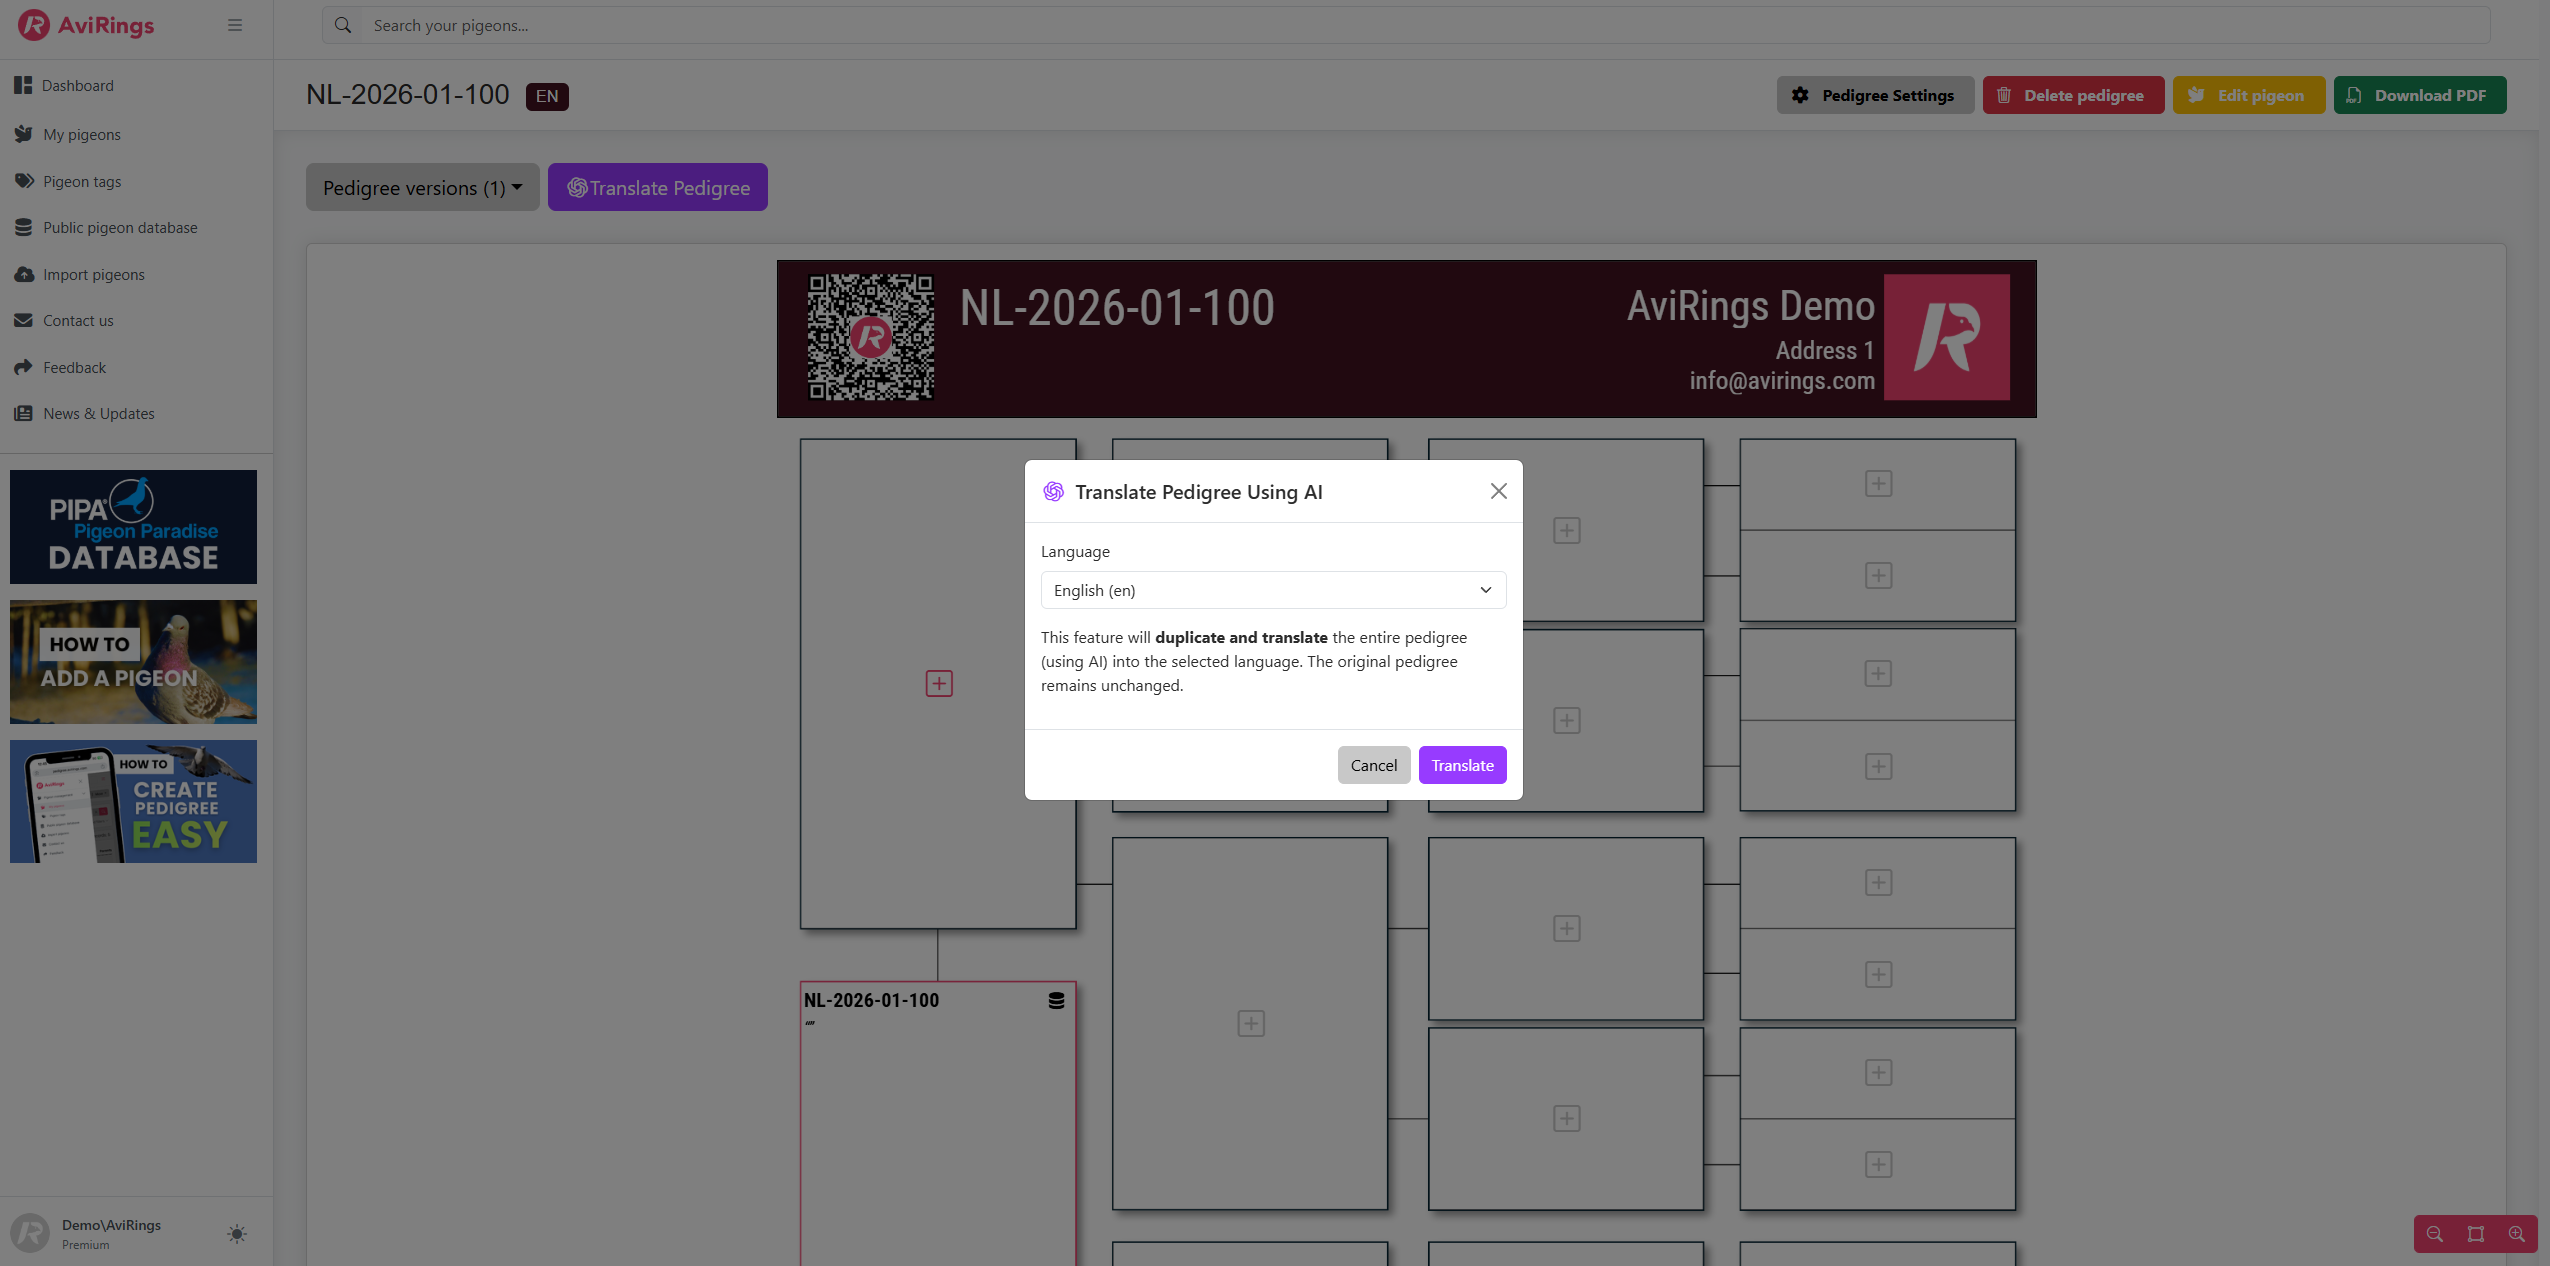Click the database icon on NL-2026-01-100 card
This screenshot has height=1266, width=2550.
coord(1056,1001)
